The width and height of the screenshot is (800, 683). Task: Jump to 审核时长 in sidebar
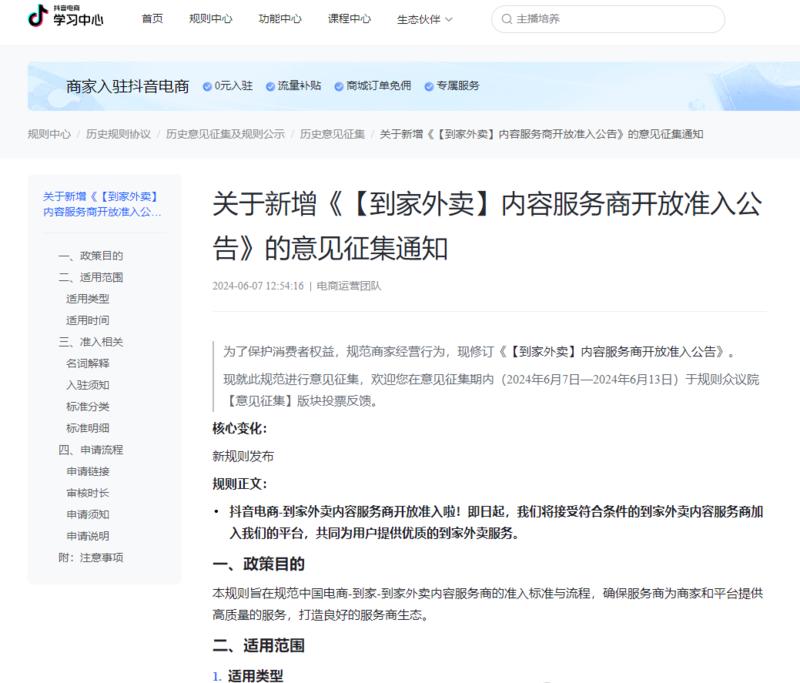(x=88, y=493)
